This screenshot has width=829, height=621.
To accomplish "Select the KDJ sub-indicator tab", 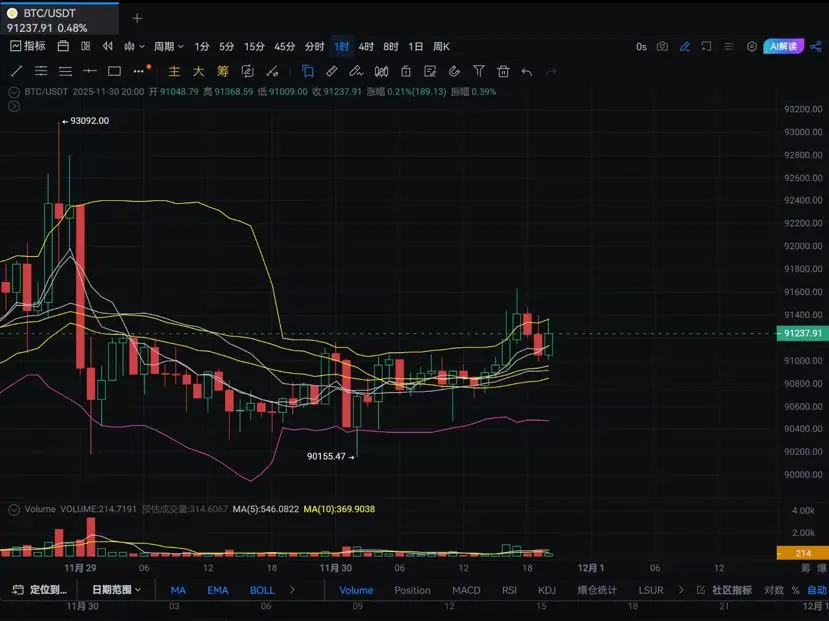I will click(547, 590).
